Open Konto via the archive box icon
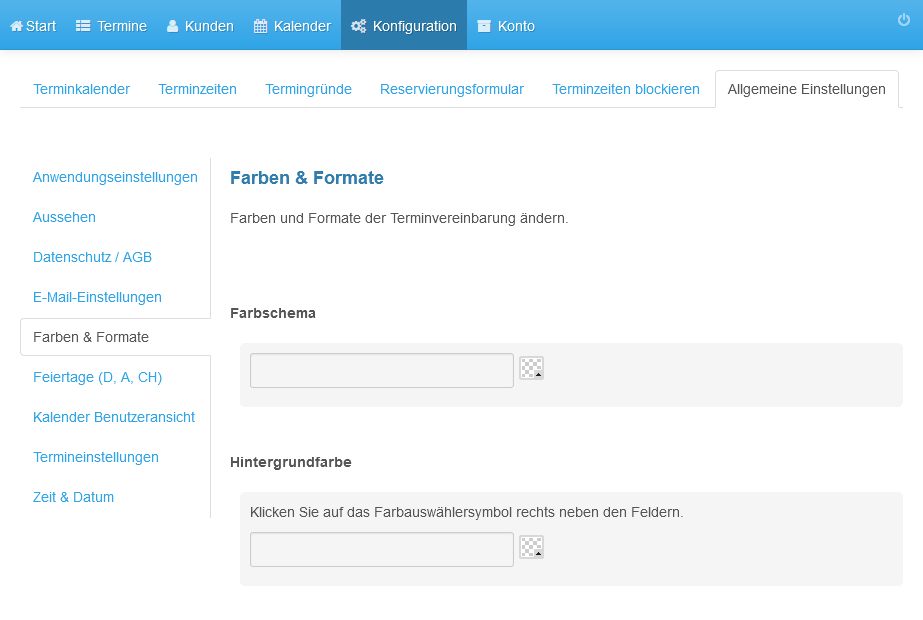Viewport: 923px width, 620px height. coord(484,26)
